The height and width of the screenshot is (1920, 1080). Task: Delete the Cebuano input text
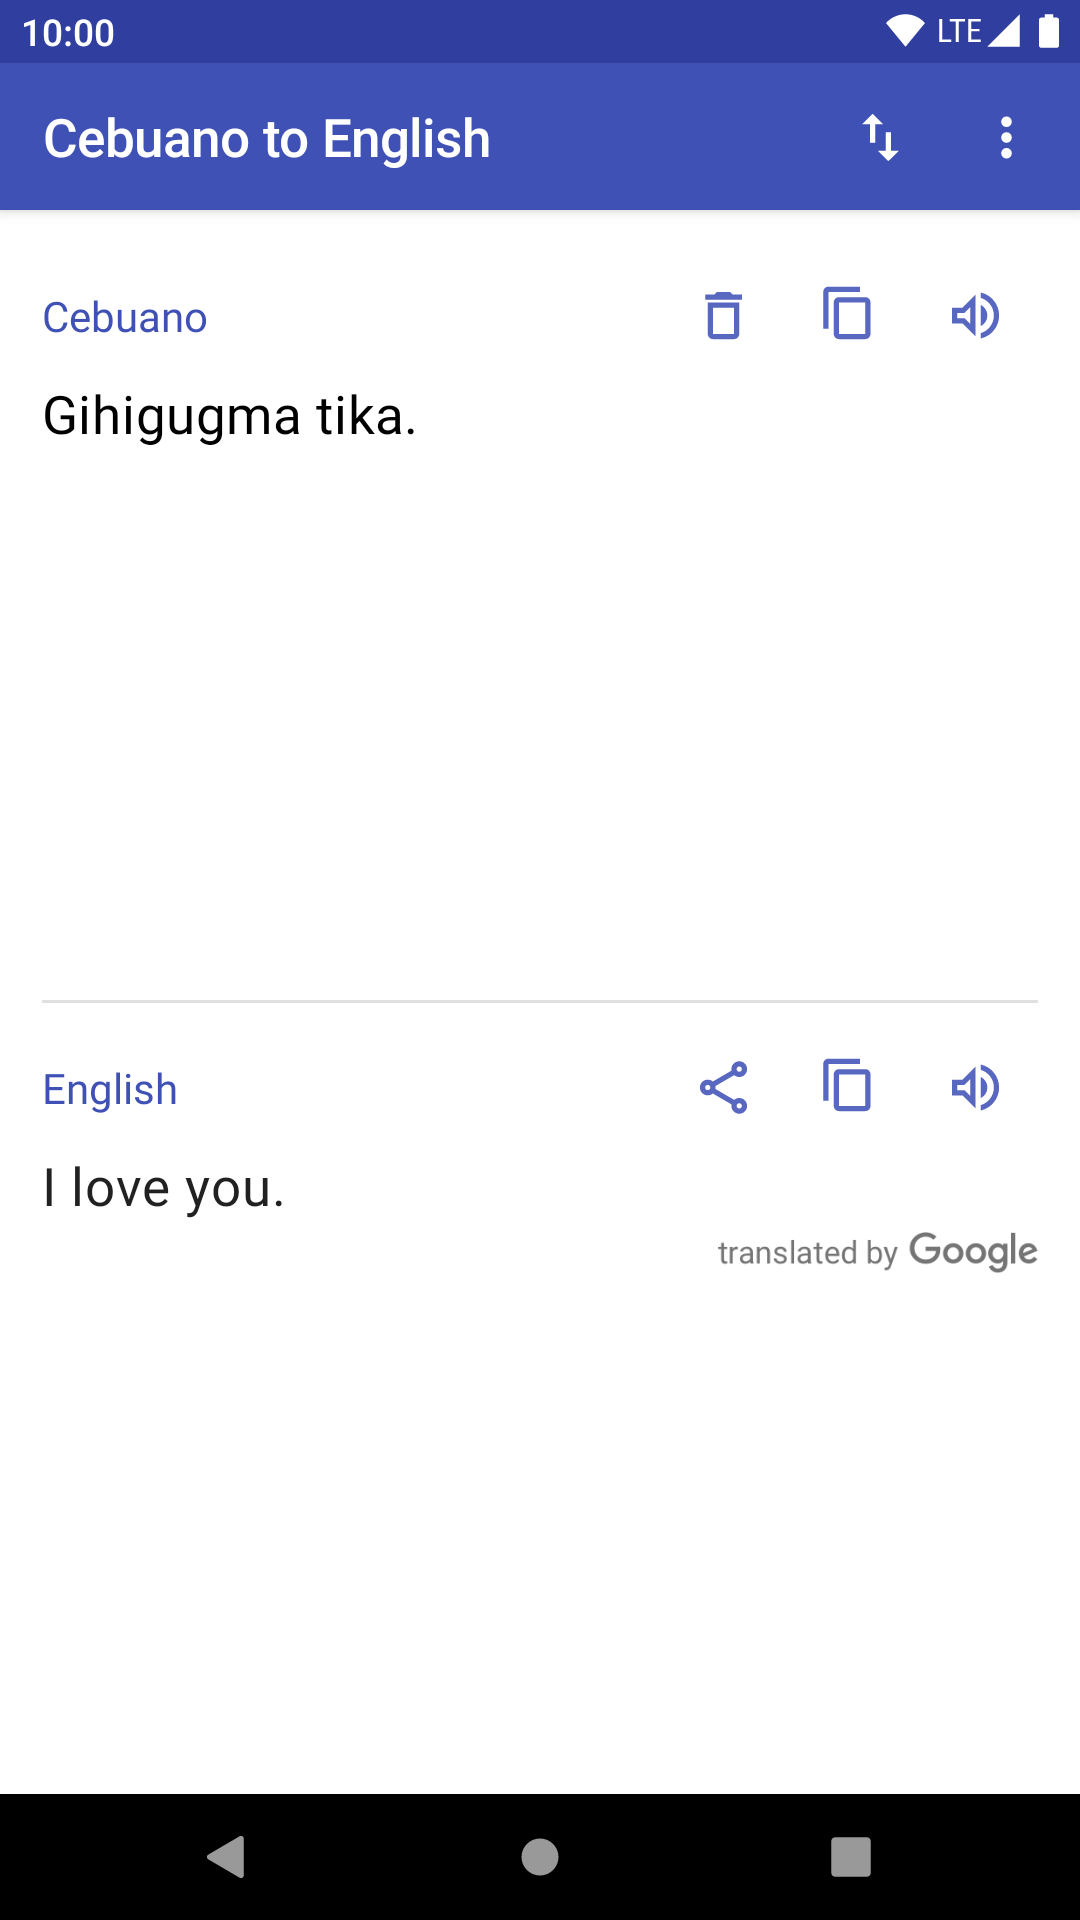pyautogui.click(x=723, y=316)
